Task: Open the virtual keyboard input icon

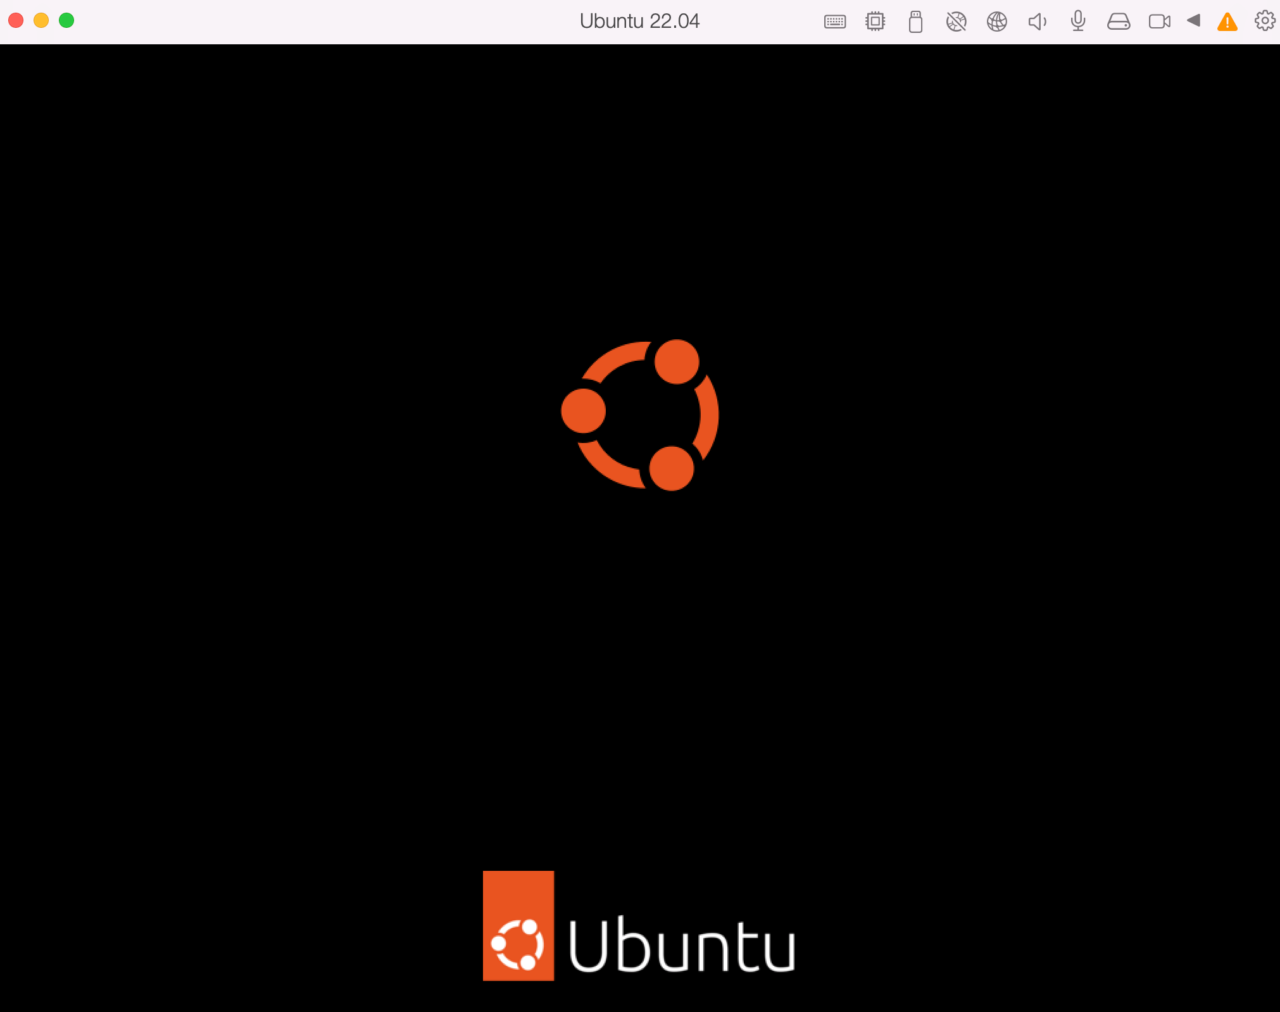Action: (x=835, y=20)
